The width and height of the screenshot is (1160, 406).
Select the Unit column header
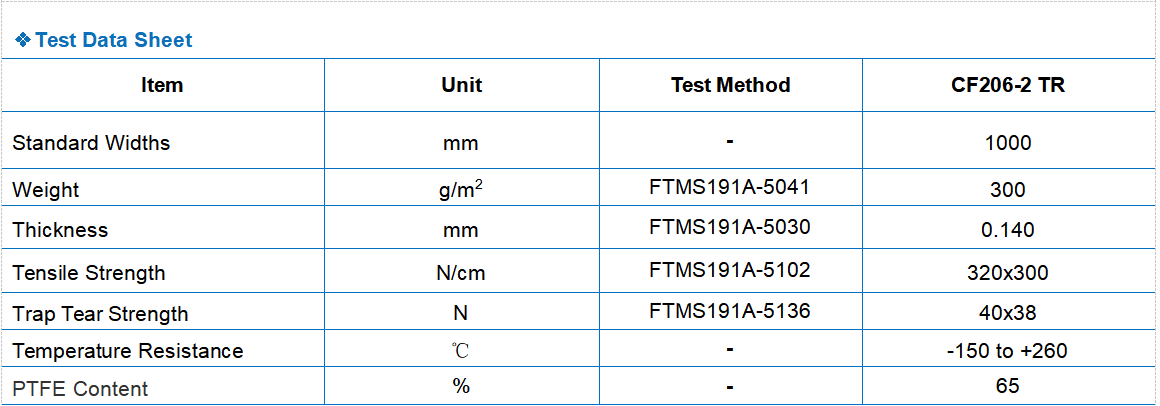461,85
